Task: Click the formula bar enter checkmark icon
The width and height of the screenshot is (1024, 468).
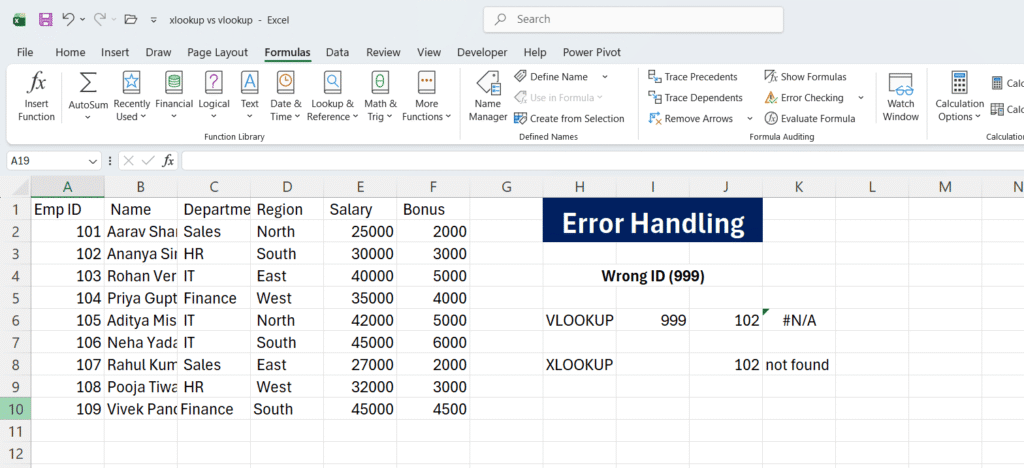Action: coord(148,161)
